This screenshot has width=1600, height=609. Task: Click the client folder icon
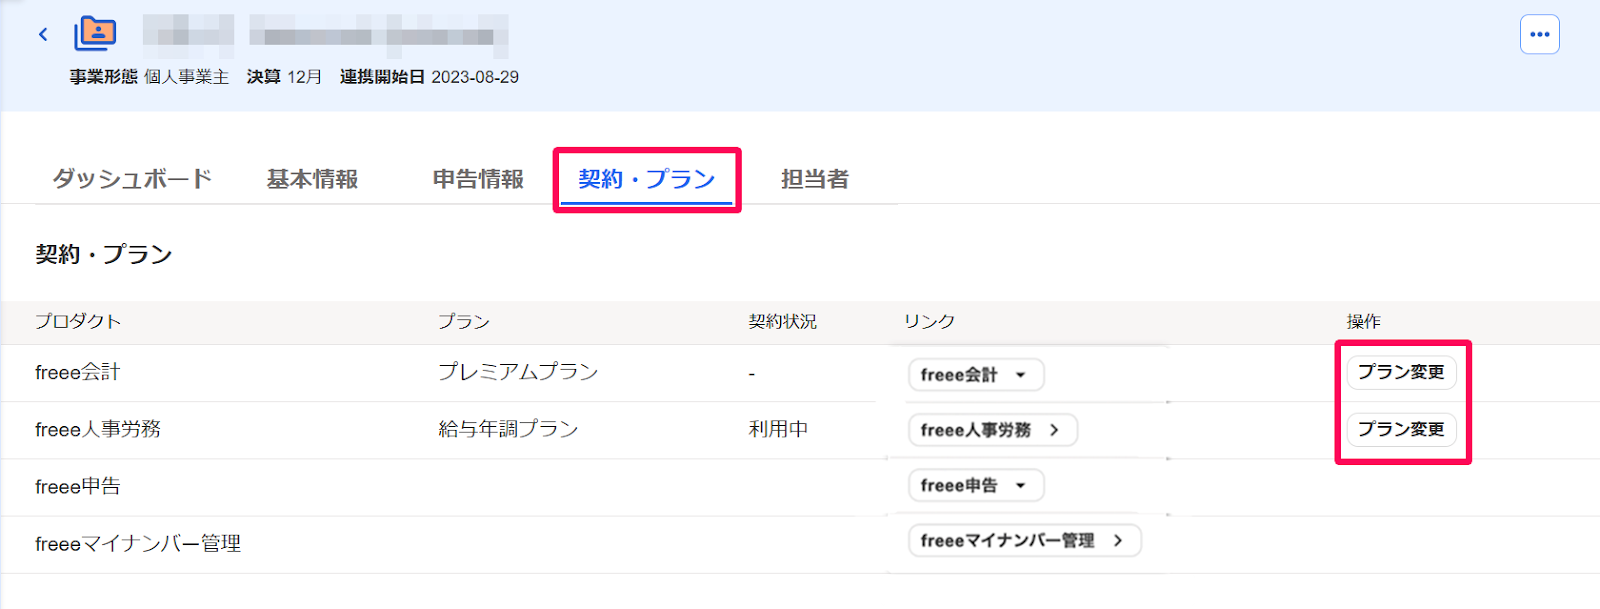95,34
